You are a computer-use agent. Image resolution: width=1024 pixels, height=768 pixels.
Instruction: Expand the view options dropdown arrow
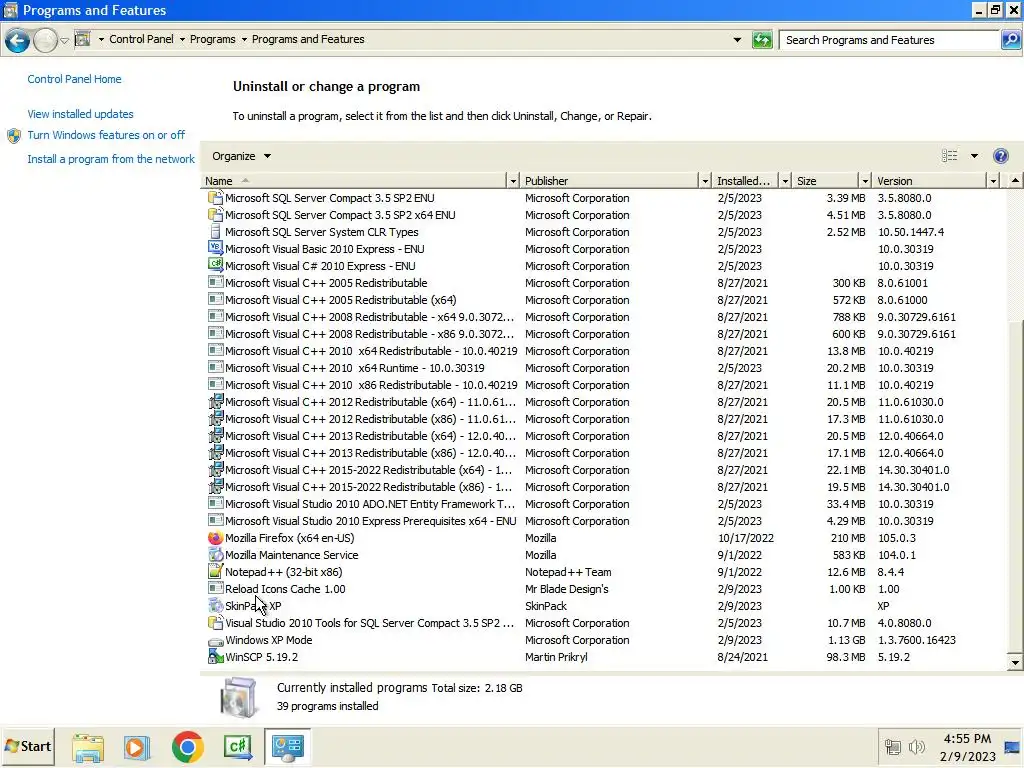click(x=974, y=156)
